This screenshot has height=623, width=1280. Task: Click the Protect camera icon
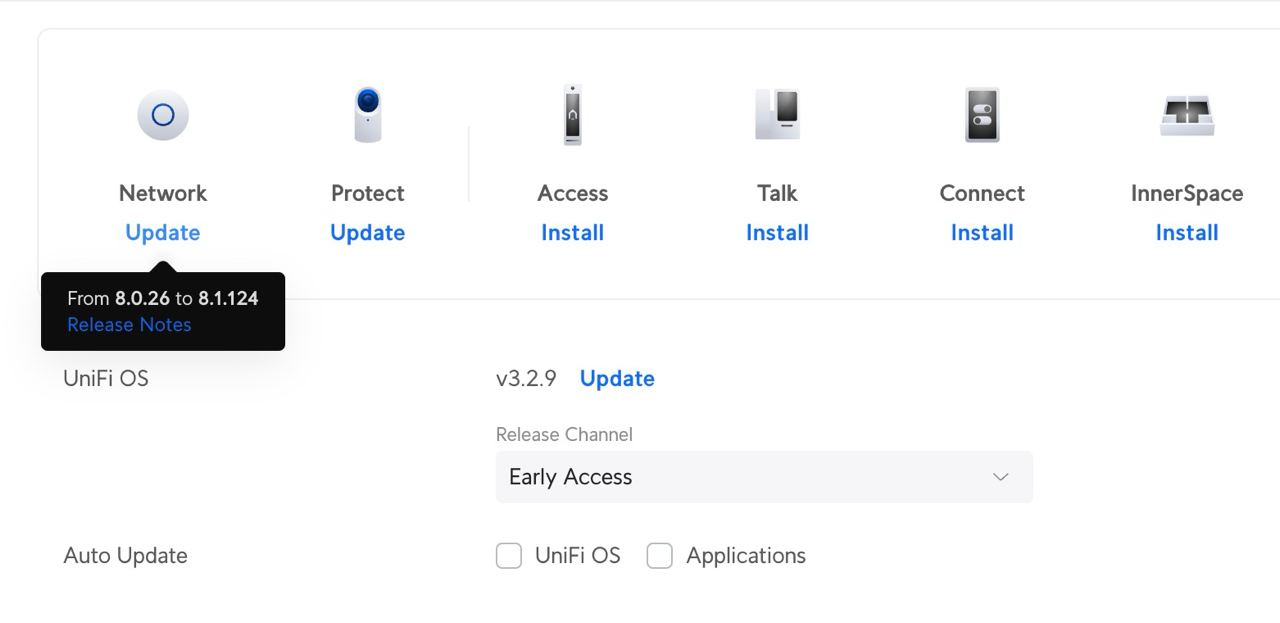coord(368,114)
